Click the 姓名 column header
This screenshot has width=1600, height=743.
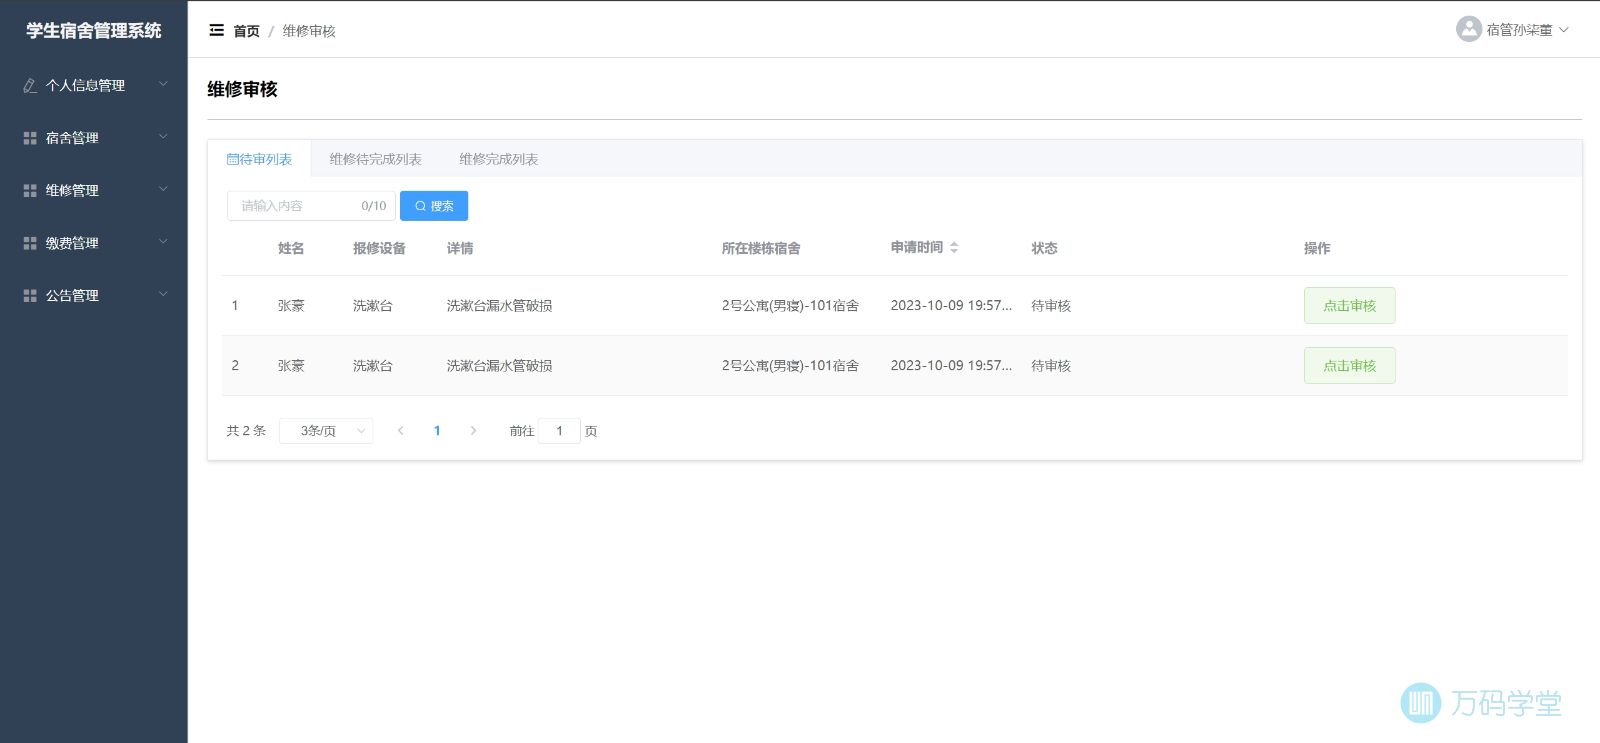pos(291,248)
